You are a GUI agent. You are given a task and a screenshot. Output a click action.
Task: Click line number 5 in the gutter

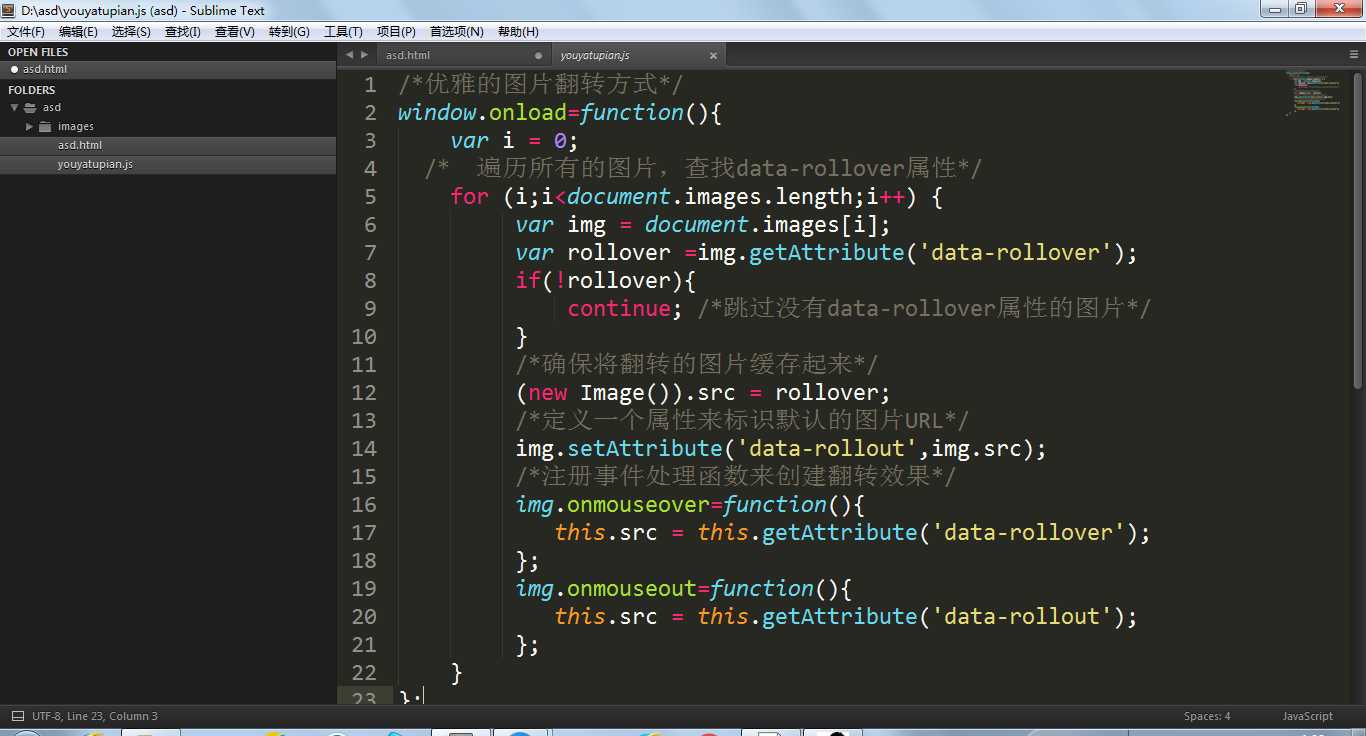371,197
